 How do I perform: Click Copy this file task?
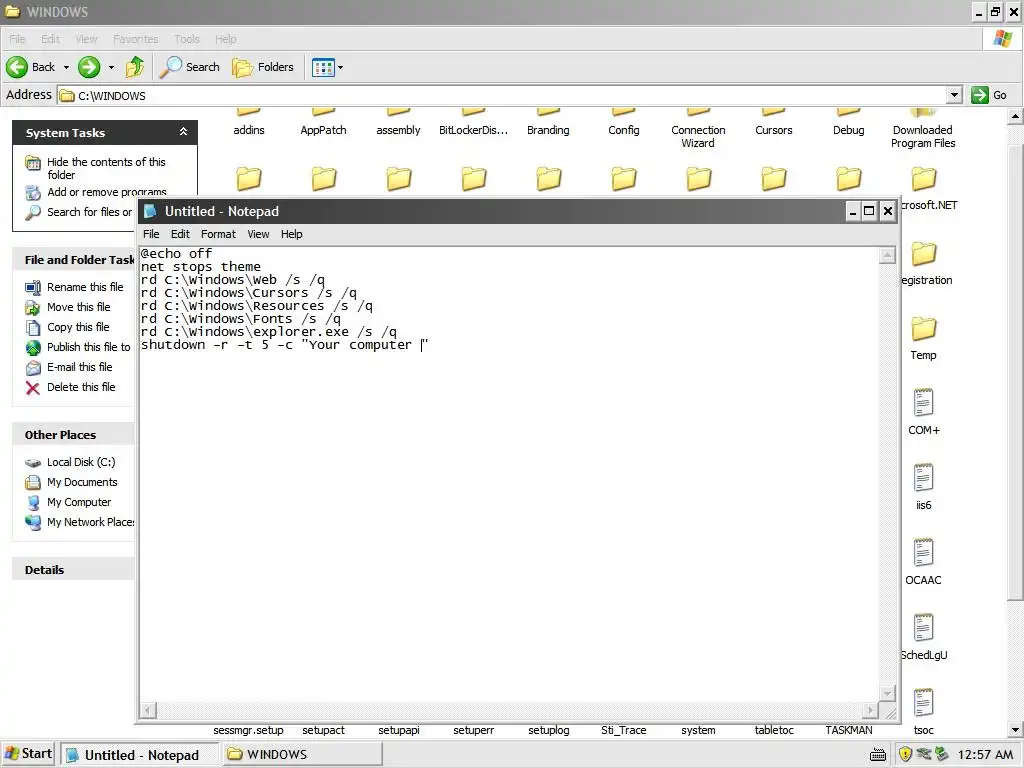coord(78,327)
